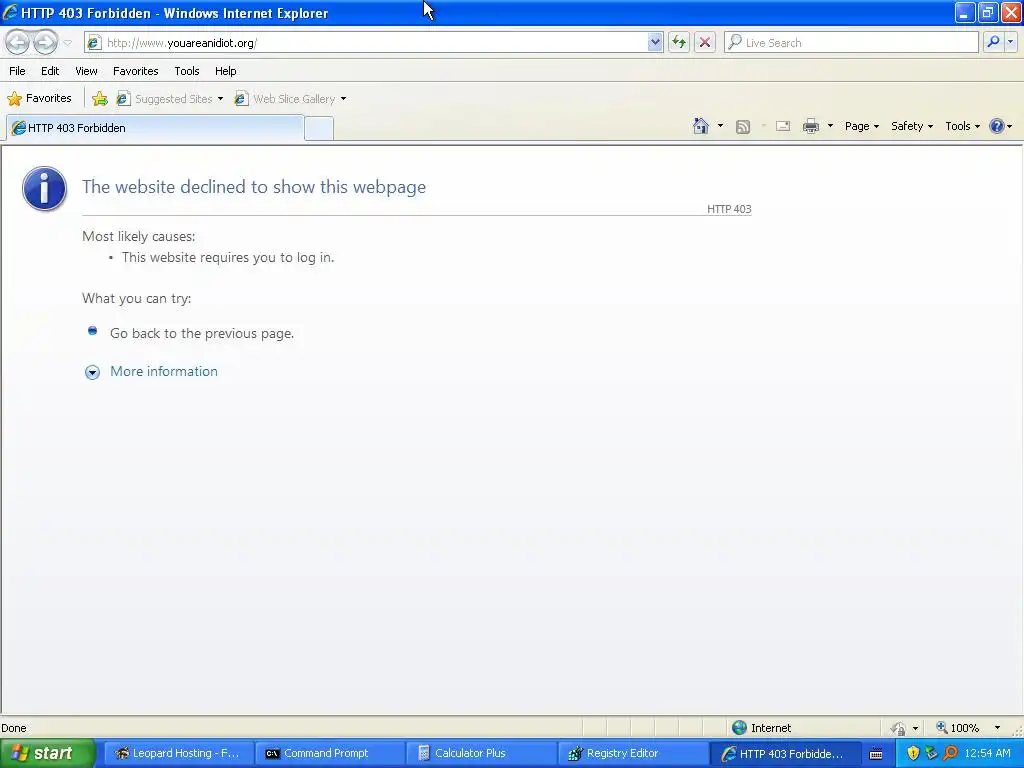Open the Favorites menu in menu bar
The image size is (1024, 768).
pyautogui.click(x=135, y=71)
